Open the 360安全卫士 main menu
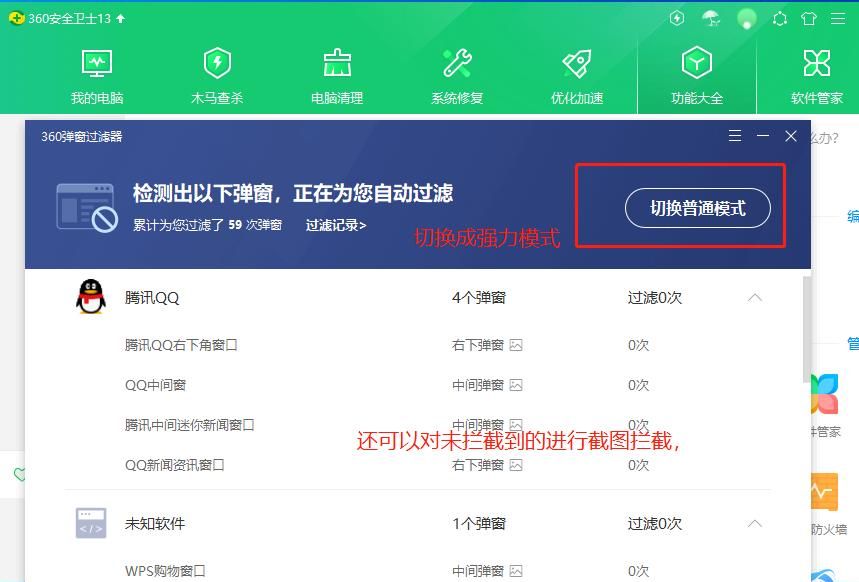Viewport: 859px width, 582px height. coord(838,18)
